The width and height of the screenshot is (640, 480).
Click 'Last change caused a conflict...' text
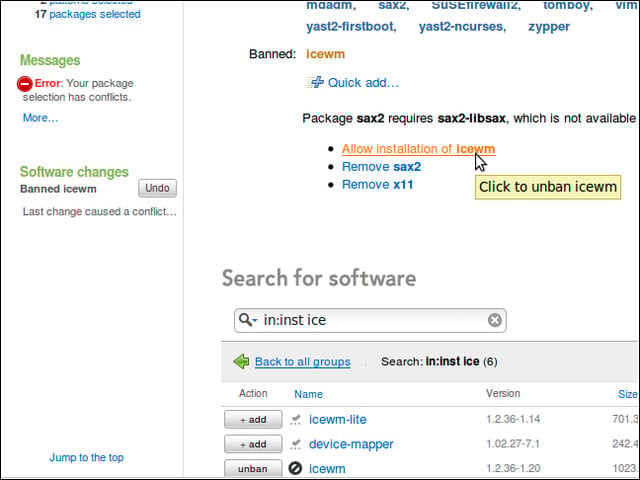[100, 211]
